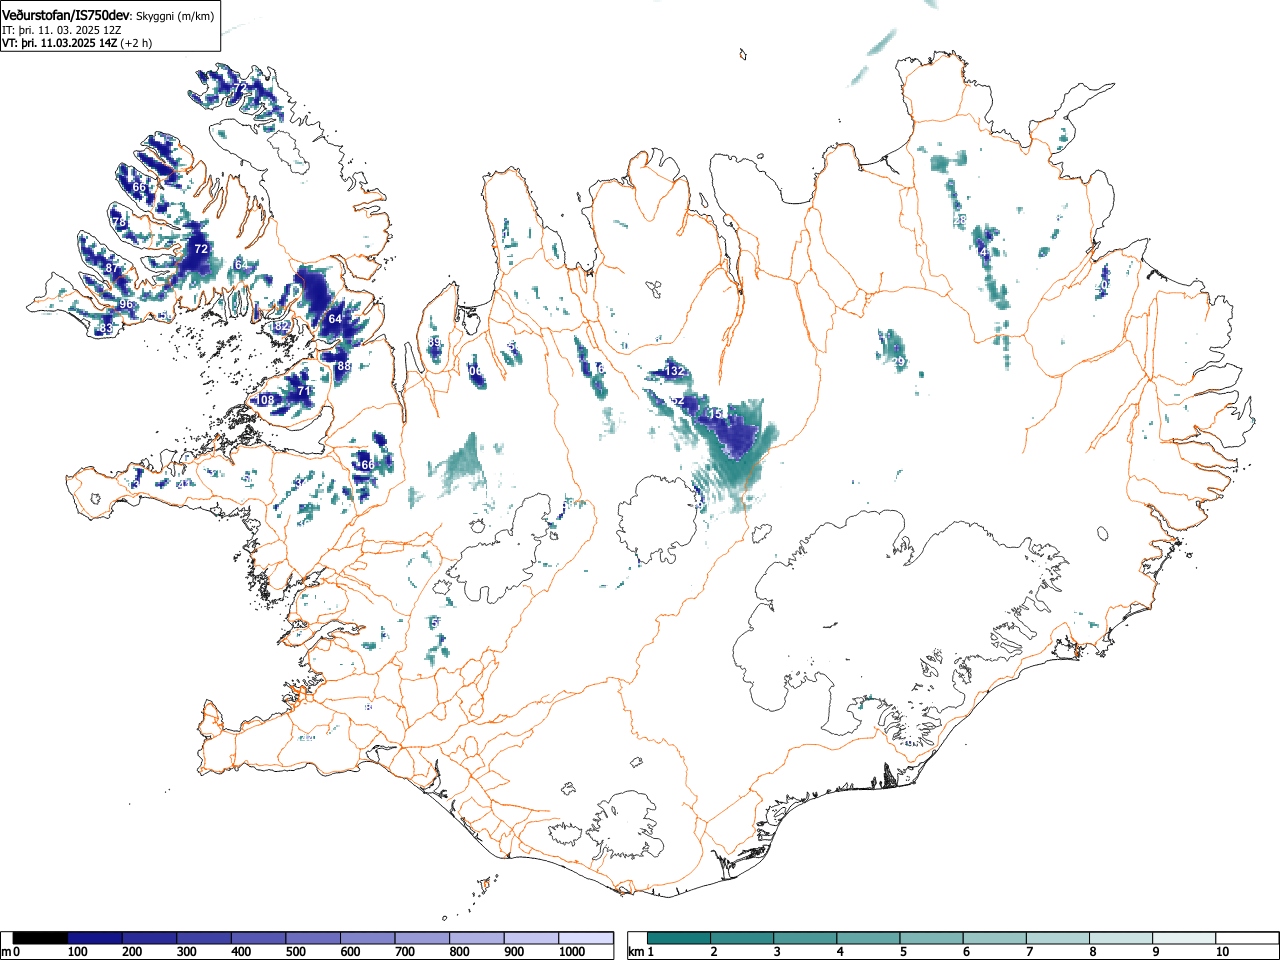Click the visibility value '87' on the map
This screenshot has height=960, width=1280.
click(x=112, y=269)
